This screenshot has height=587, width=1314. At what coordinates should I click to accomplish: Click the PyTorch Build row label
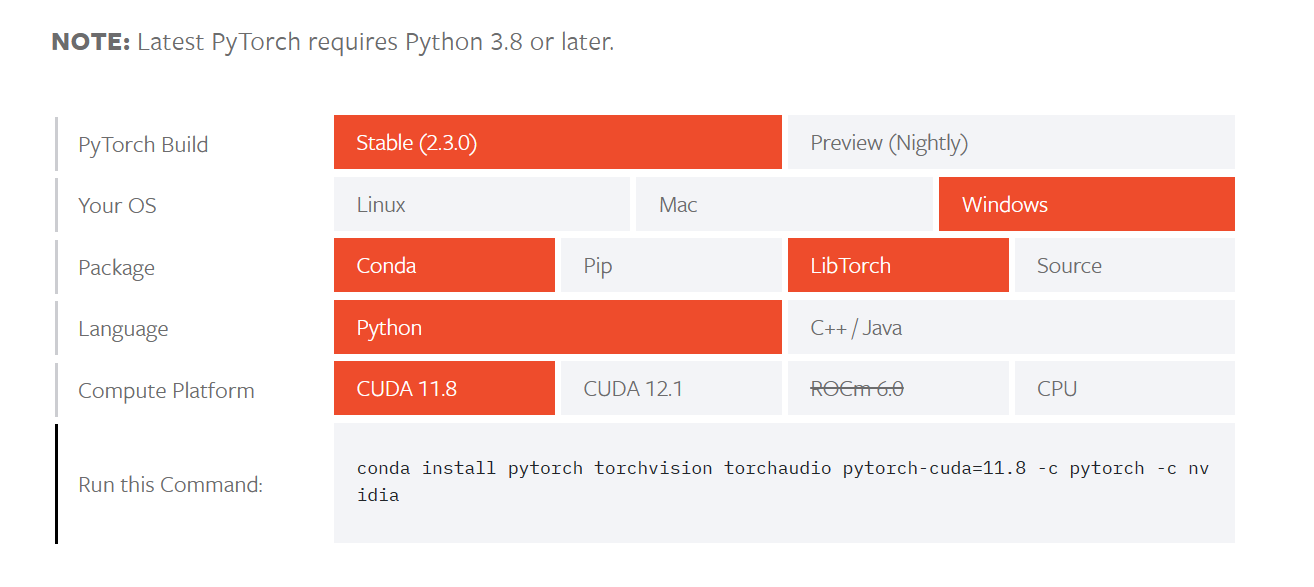coord(142,144)
